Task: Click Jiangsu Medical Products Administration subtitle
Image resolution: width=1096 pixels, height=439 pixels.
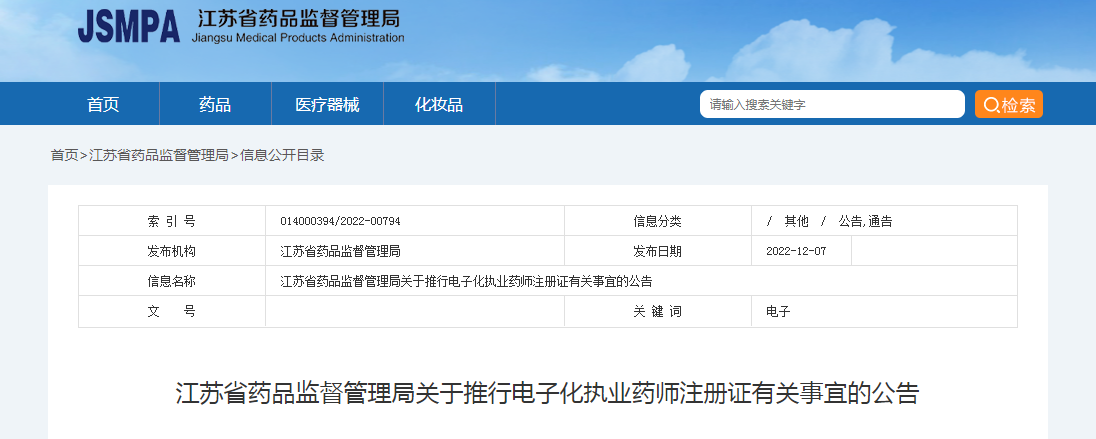Action: pyautogui.click(x=298, y=38)
